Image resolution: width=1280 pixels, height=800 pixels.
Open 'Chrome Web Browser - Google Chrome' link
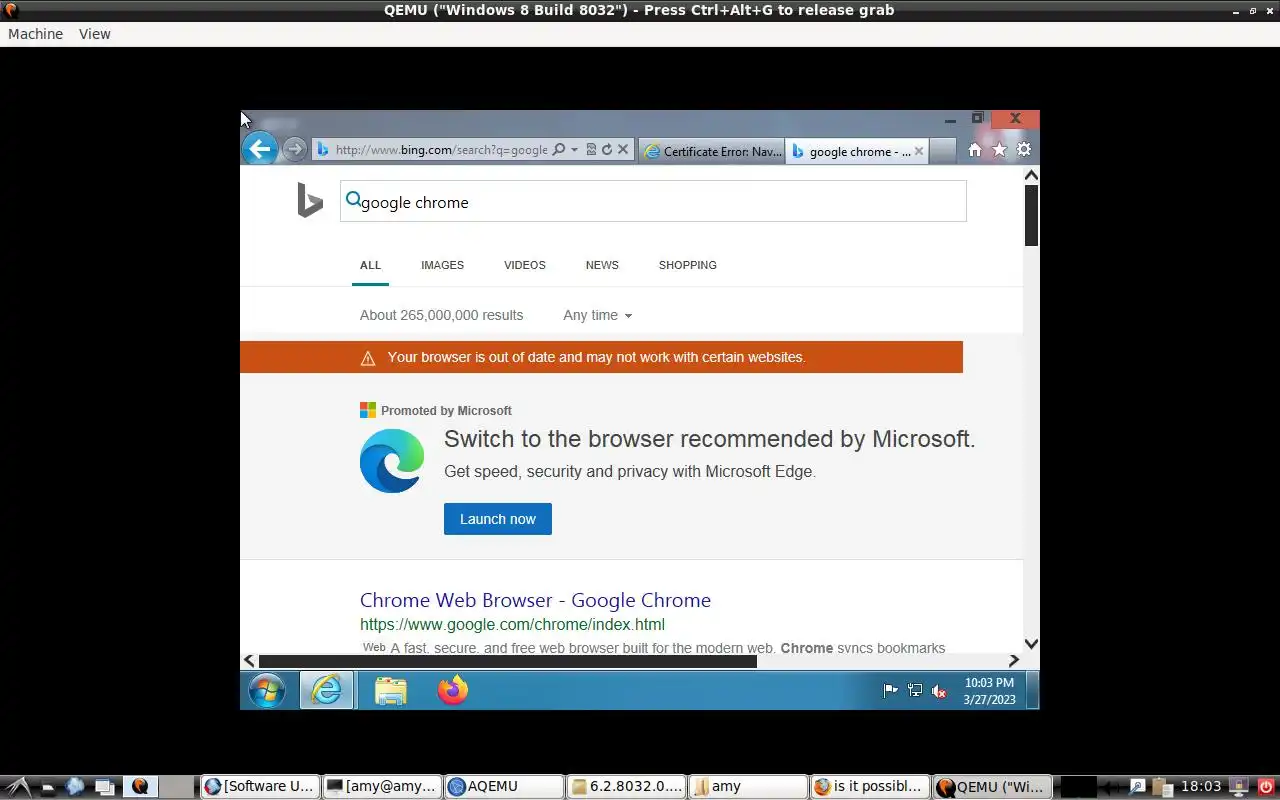pos(535,600)
